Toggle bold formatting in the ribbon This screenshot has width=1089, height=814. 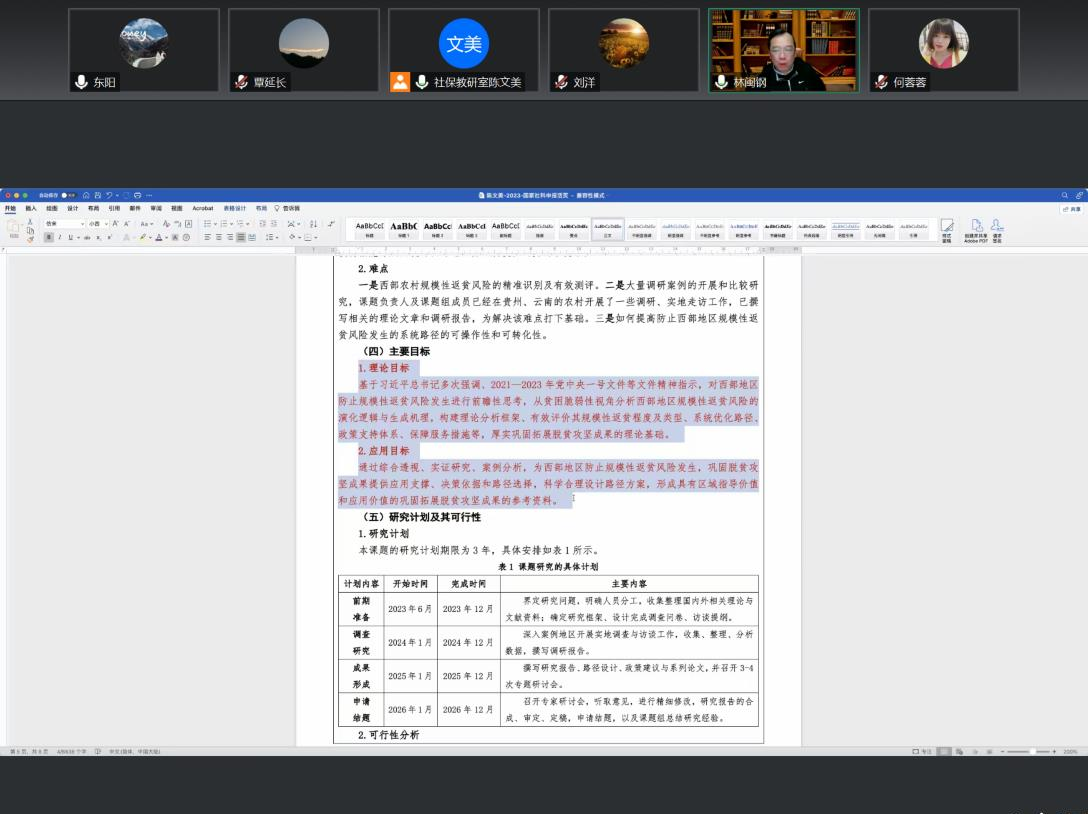pos(48,237)
